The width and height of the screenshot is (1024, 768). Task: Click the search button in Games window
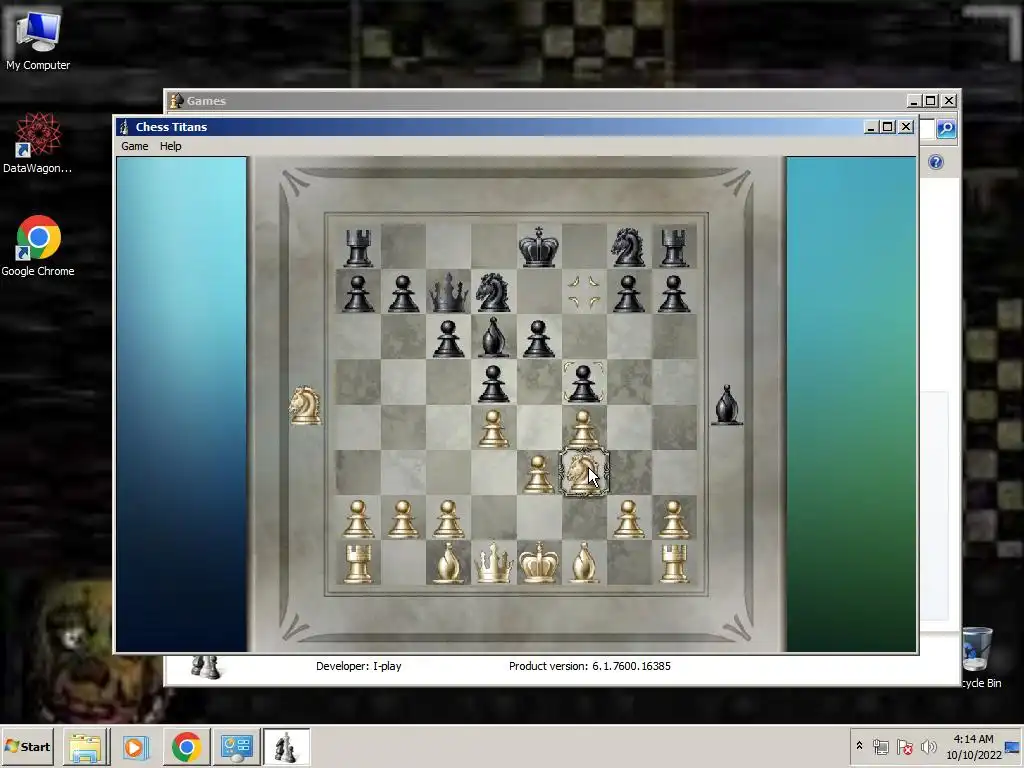point(946,129)
